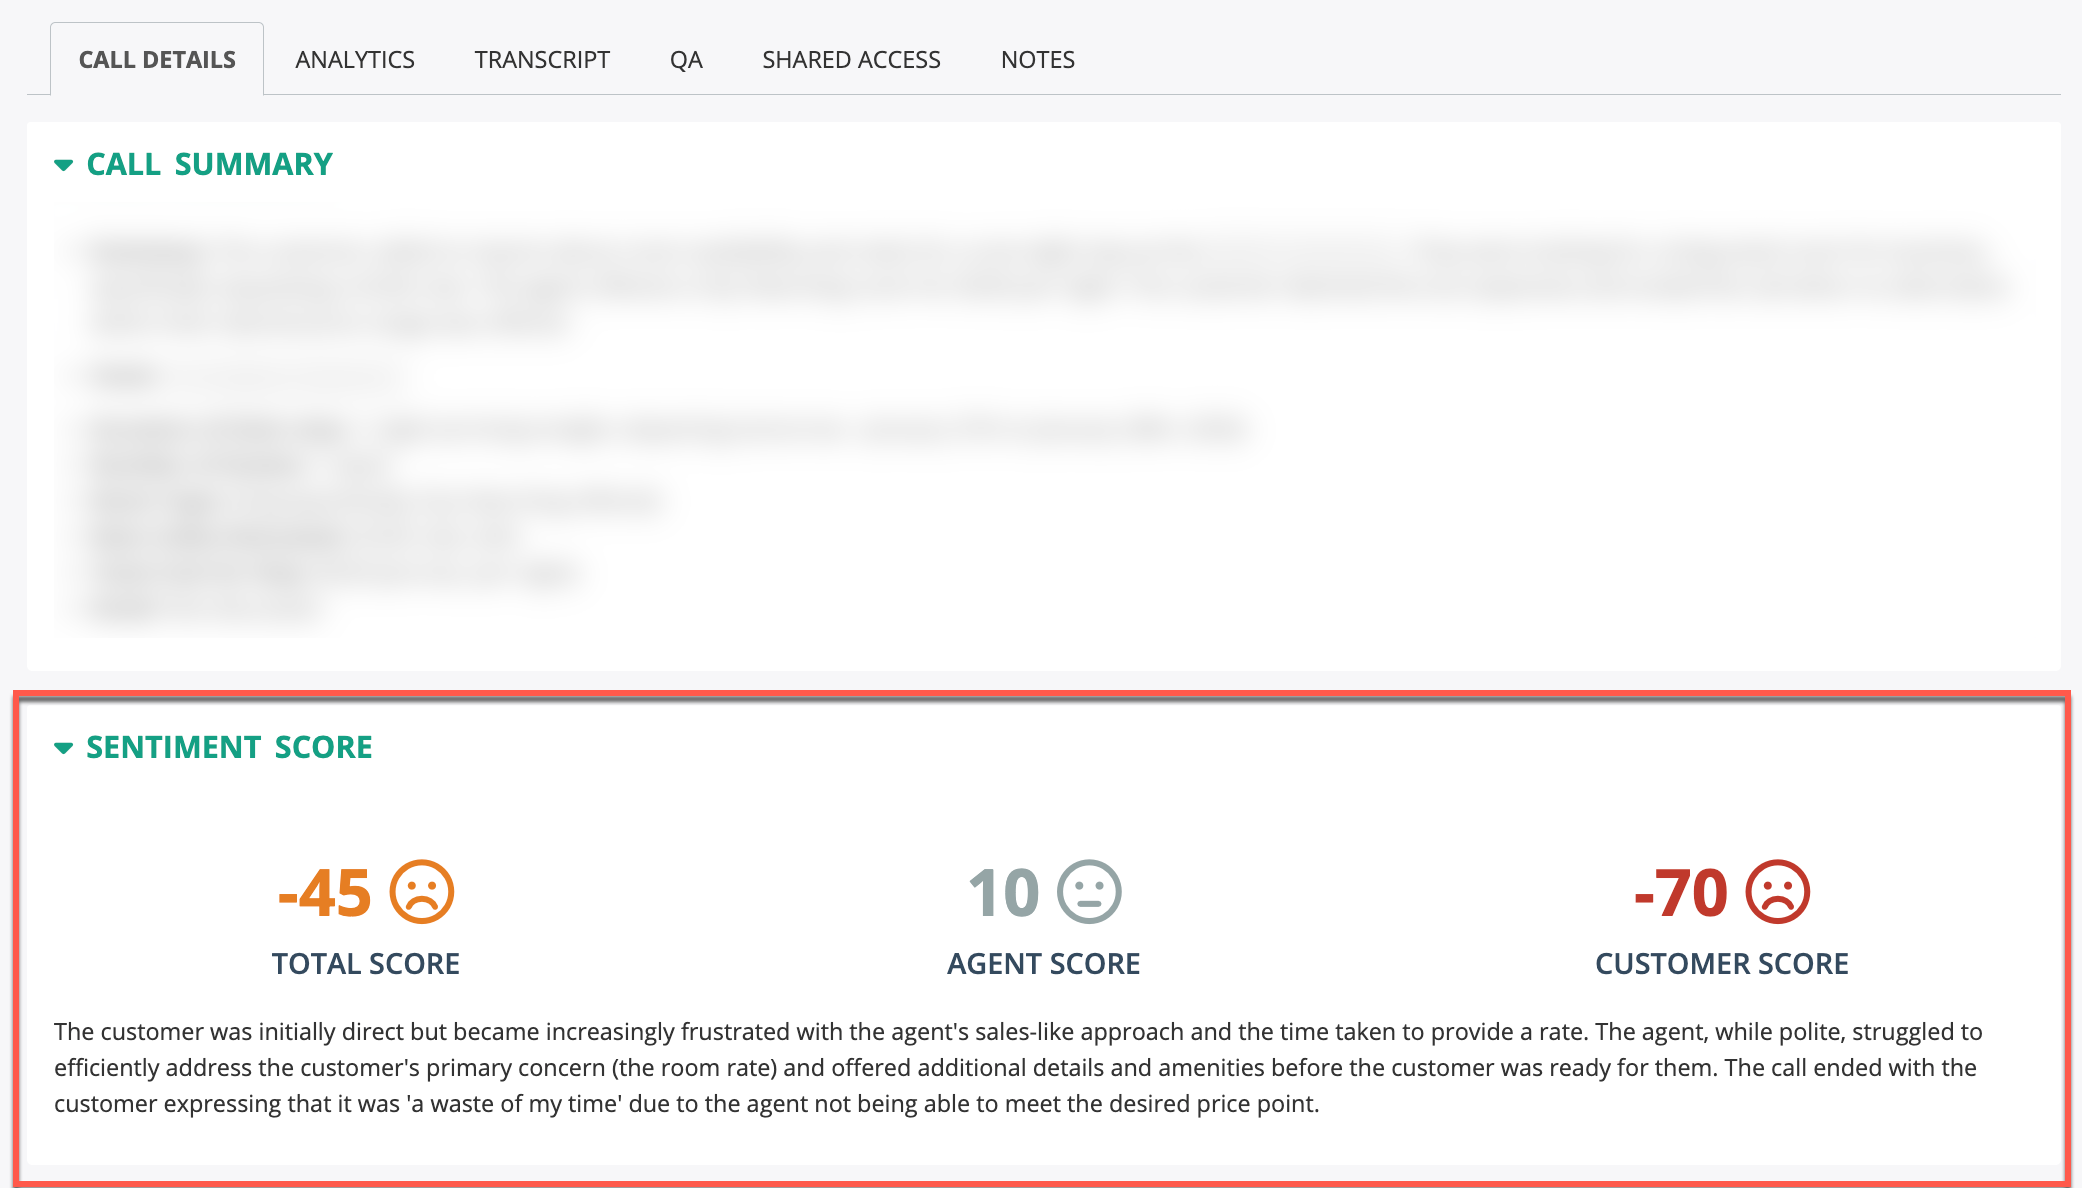Click the Total Score label

pyautogui.click(x=366, y=963)
